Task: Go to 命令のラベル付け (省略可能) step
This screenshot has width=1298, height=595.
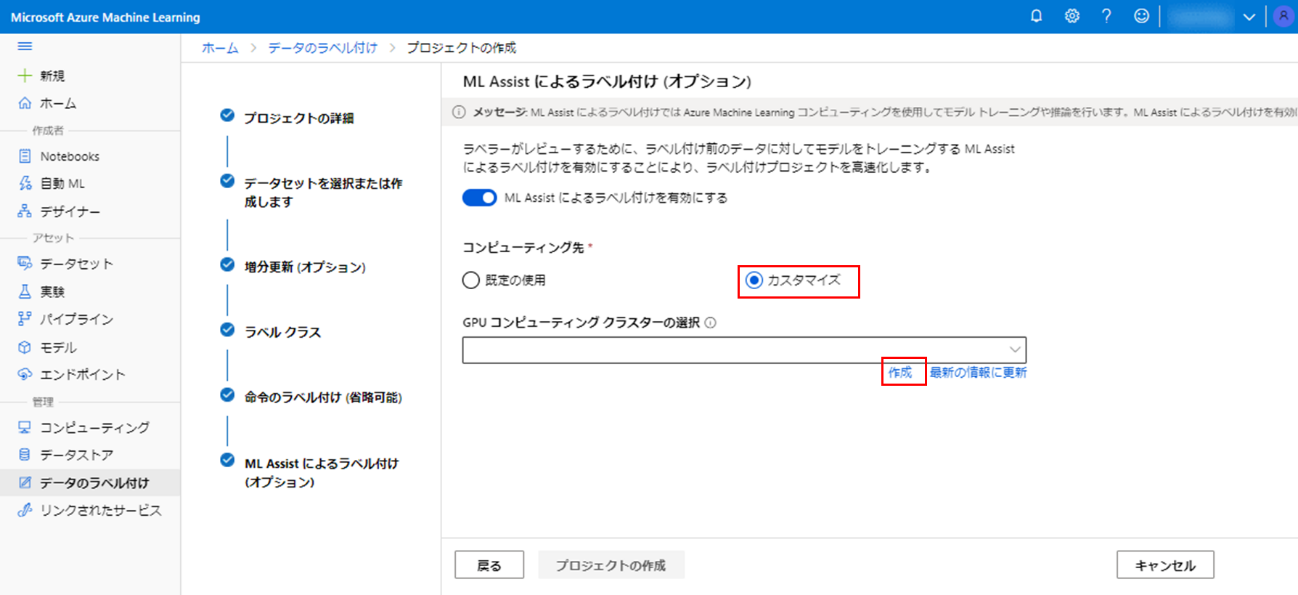Action: click(x=323, y=397)
